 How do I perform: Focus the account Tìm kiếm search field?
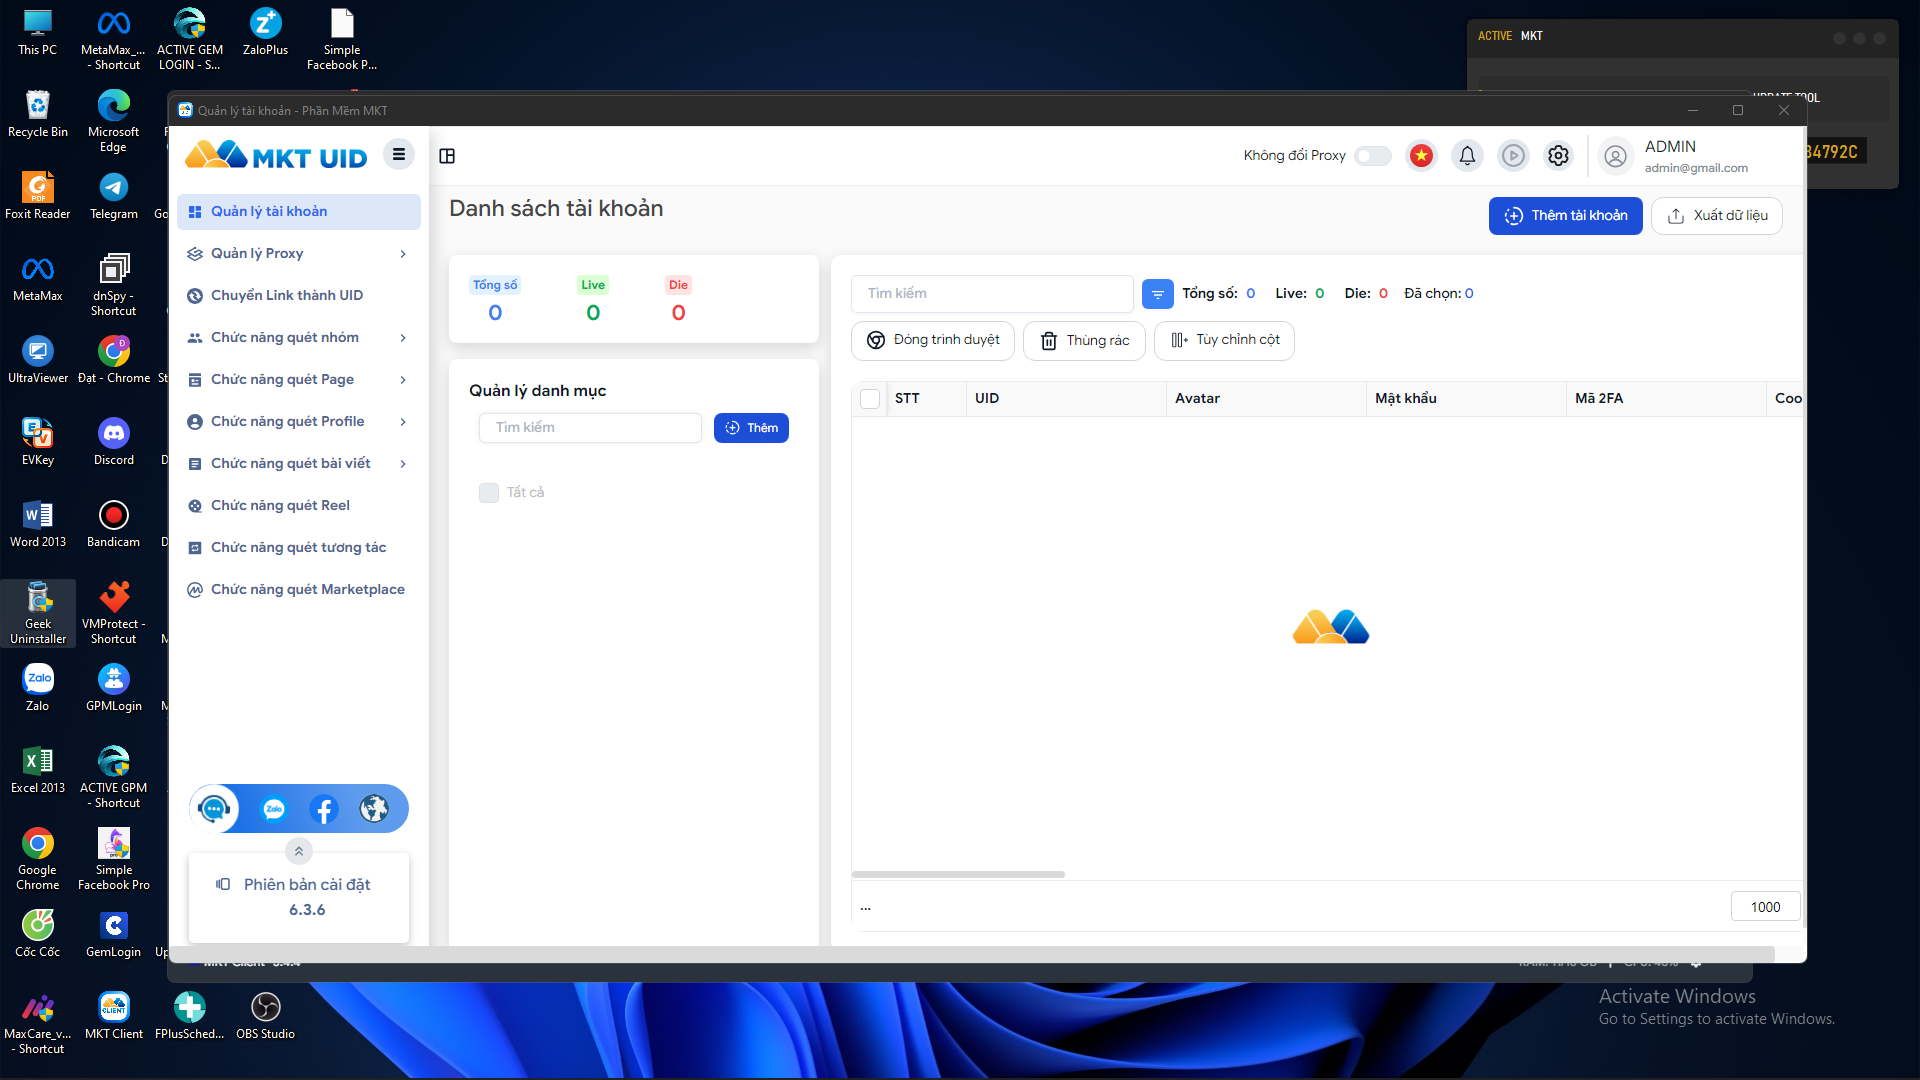point(992,294)
